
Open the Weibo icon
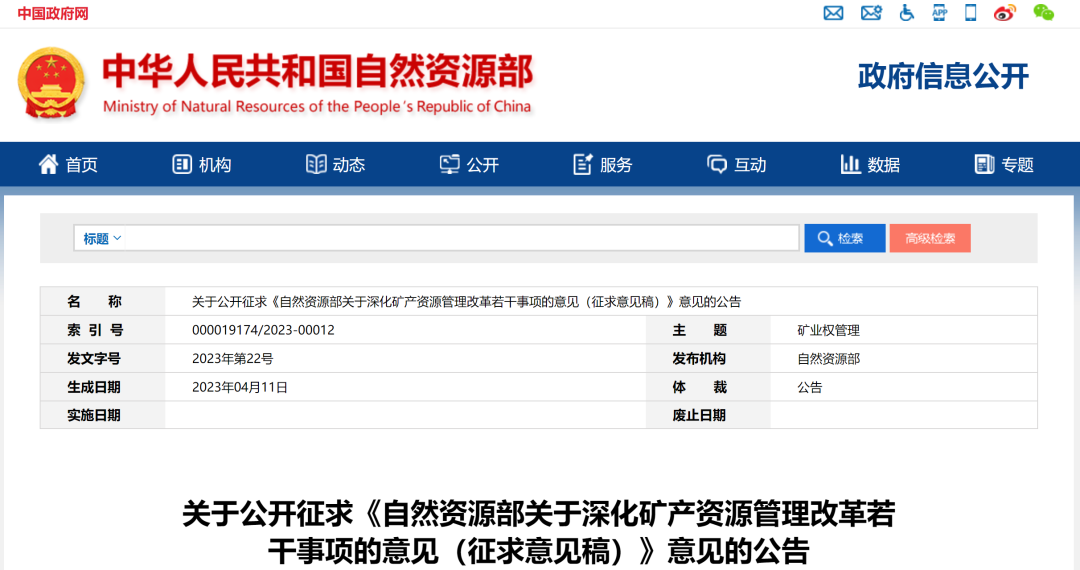coord(1004,13)
